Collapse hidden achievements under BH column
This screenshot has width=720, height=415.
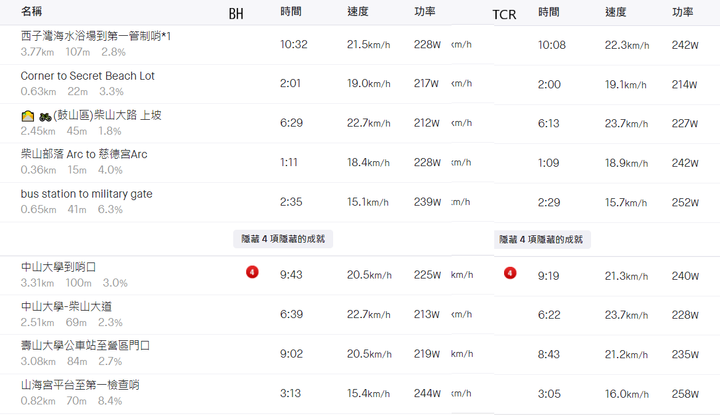click(283, 239)
